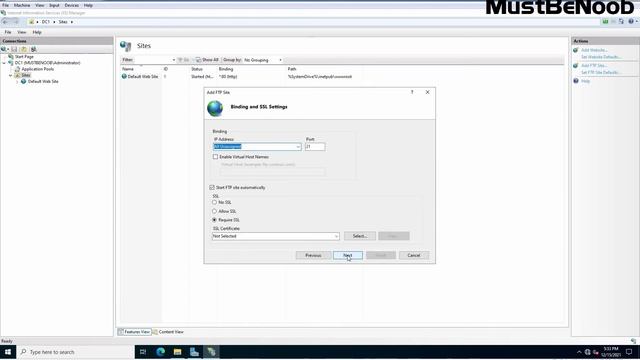Click the up folder icon in Connections toolbar
Screen dimensions: 640x360
[24, 49]
